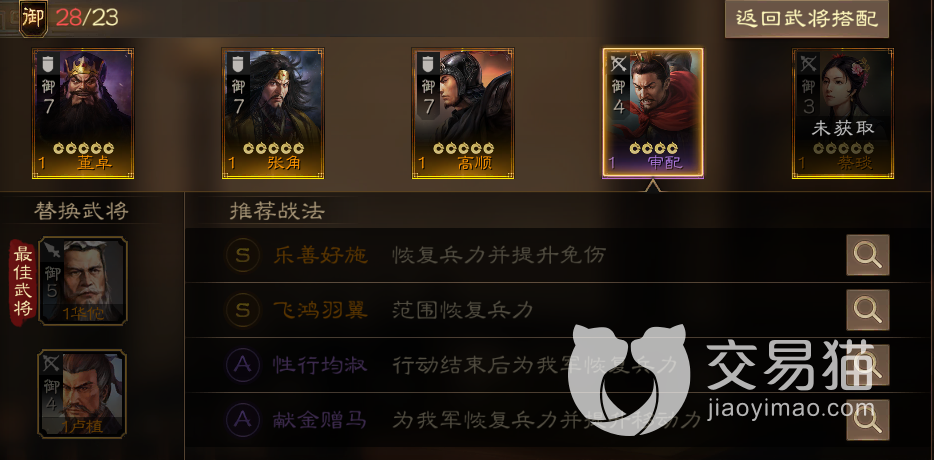Click the magnifier icon for 飞鸿羽翼
934x460 pixels.
(868, 310)
